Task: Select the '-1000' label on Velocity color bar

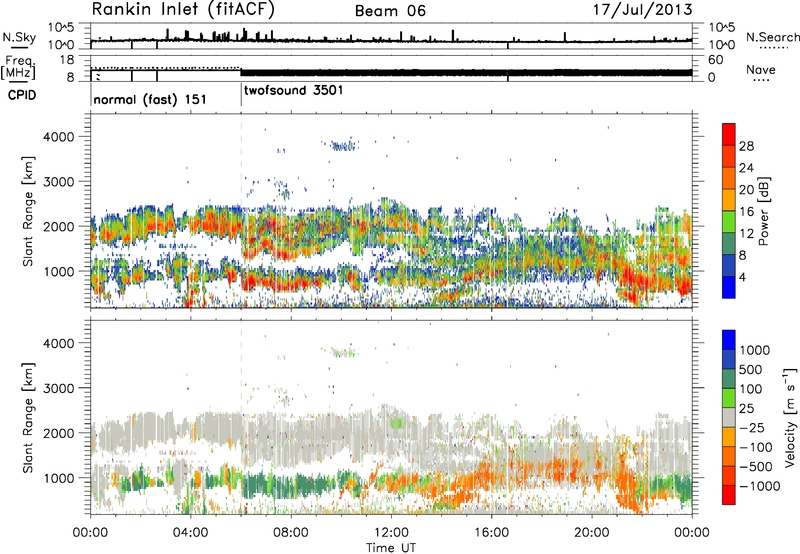Action: [x=760, y=486]
